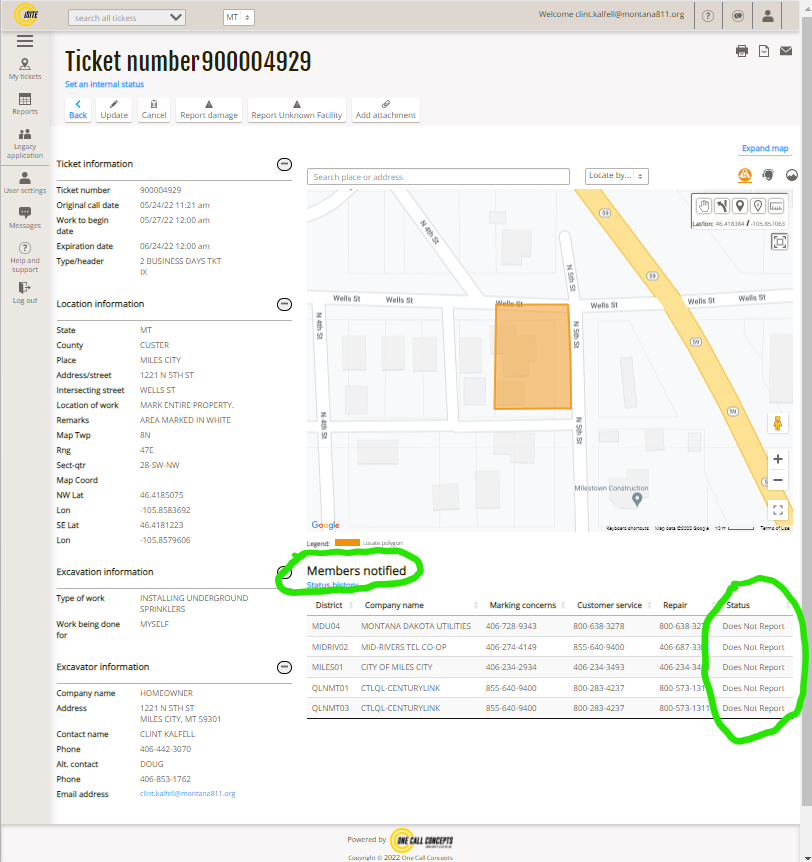Sort the table by Marking concerns column
This screenshot has width=812, height=862.
(x=527, y=605)
